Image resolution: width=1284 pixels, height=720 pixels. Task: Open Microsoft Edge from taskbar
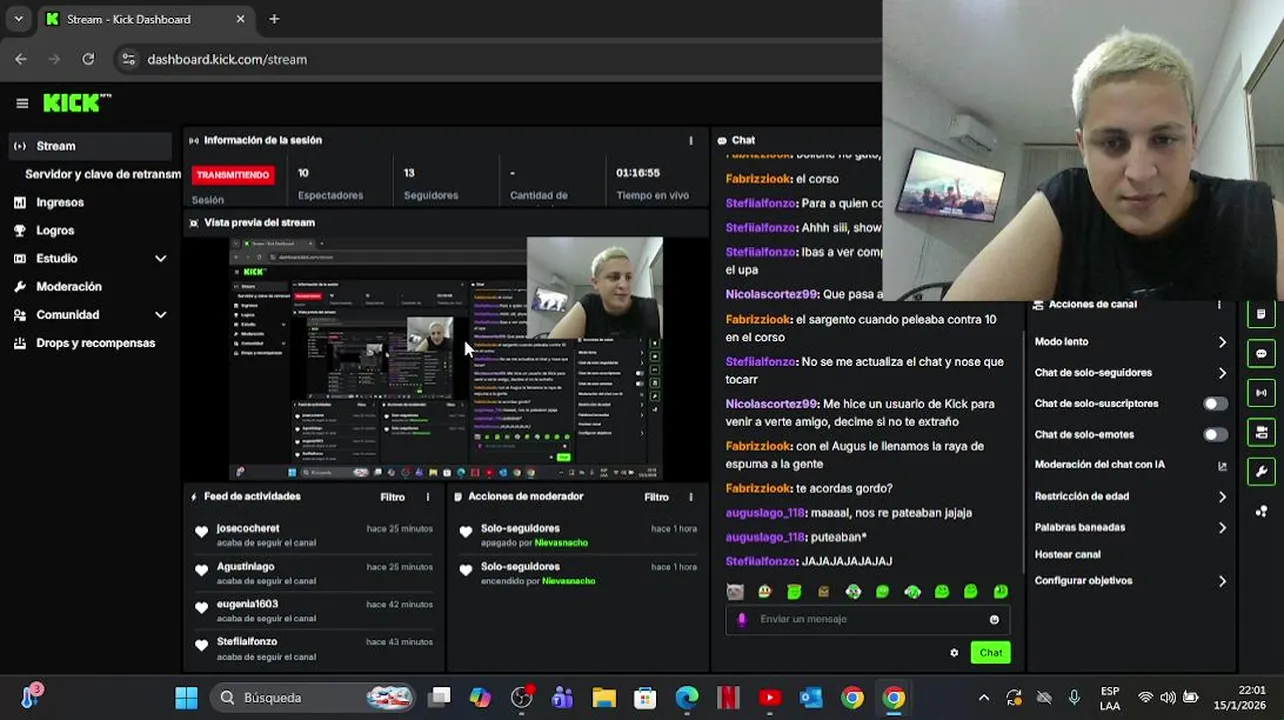(687, 698)
